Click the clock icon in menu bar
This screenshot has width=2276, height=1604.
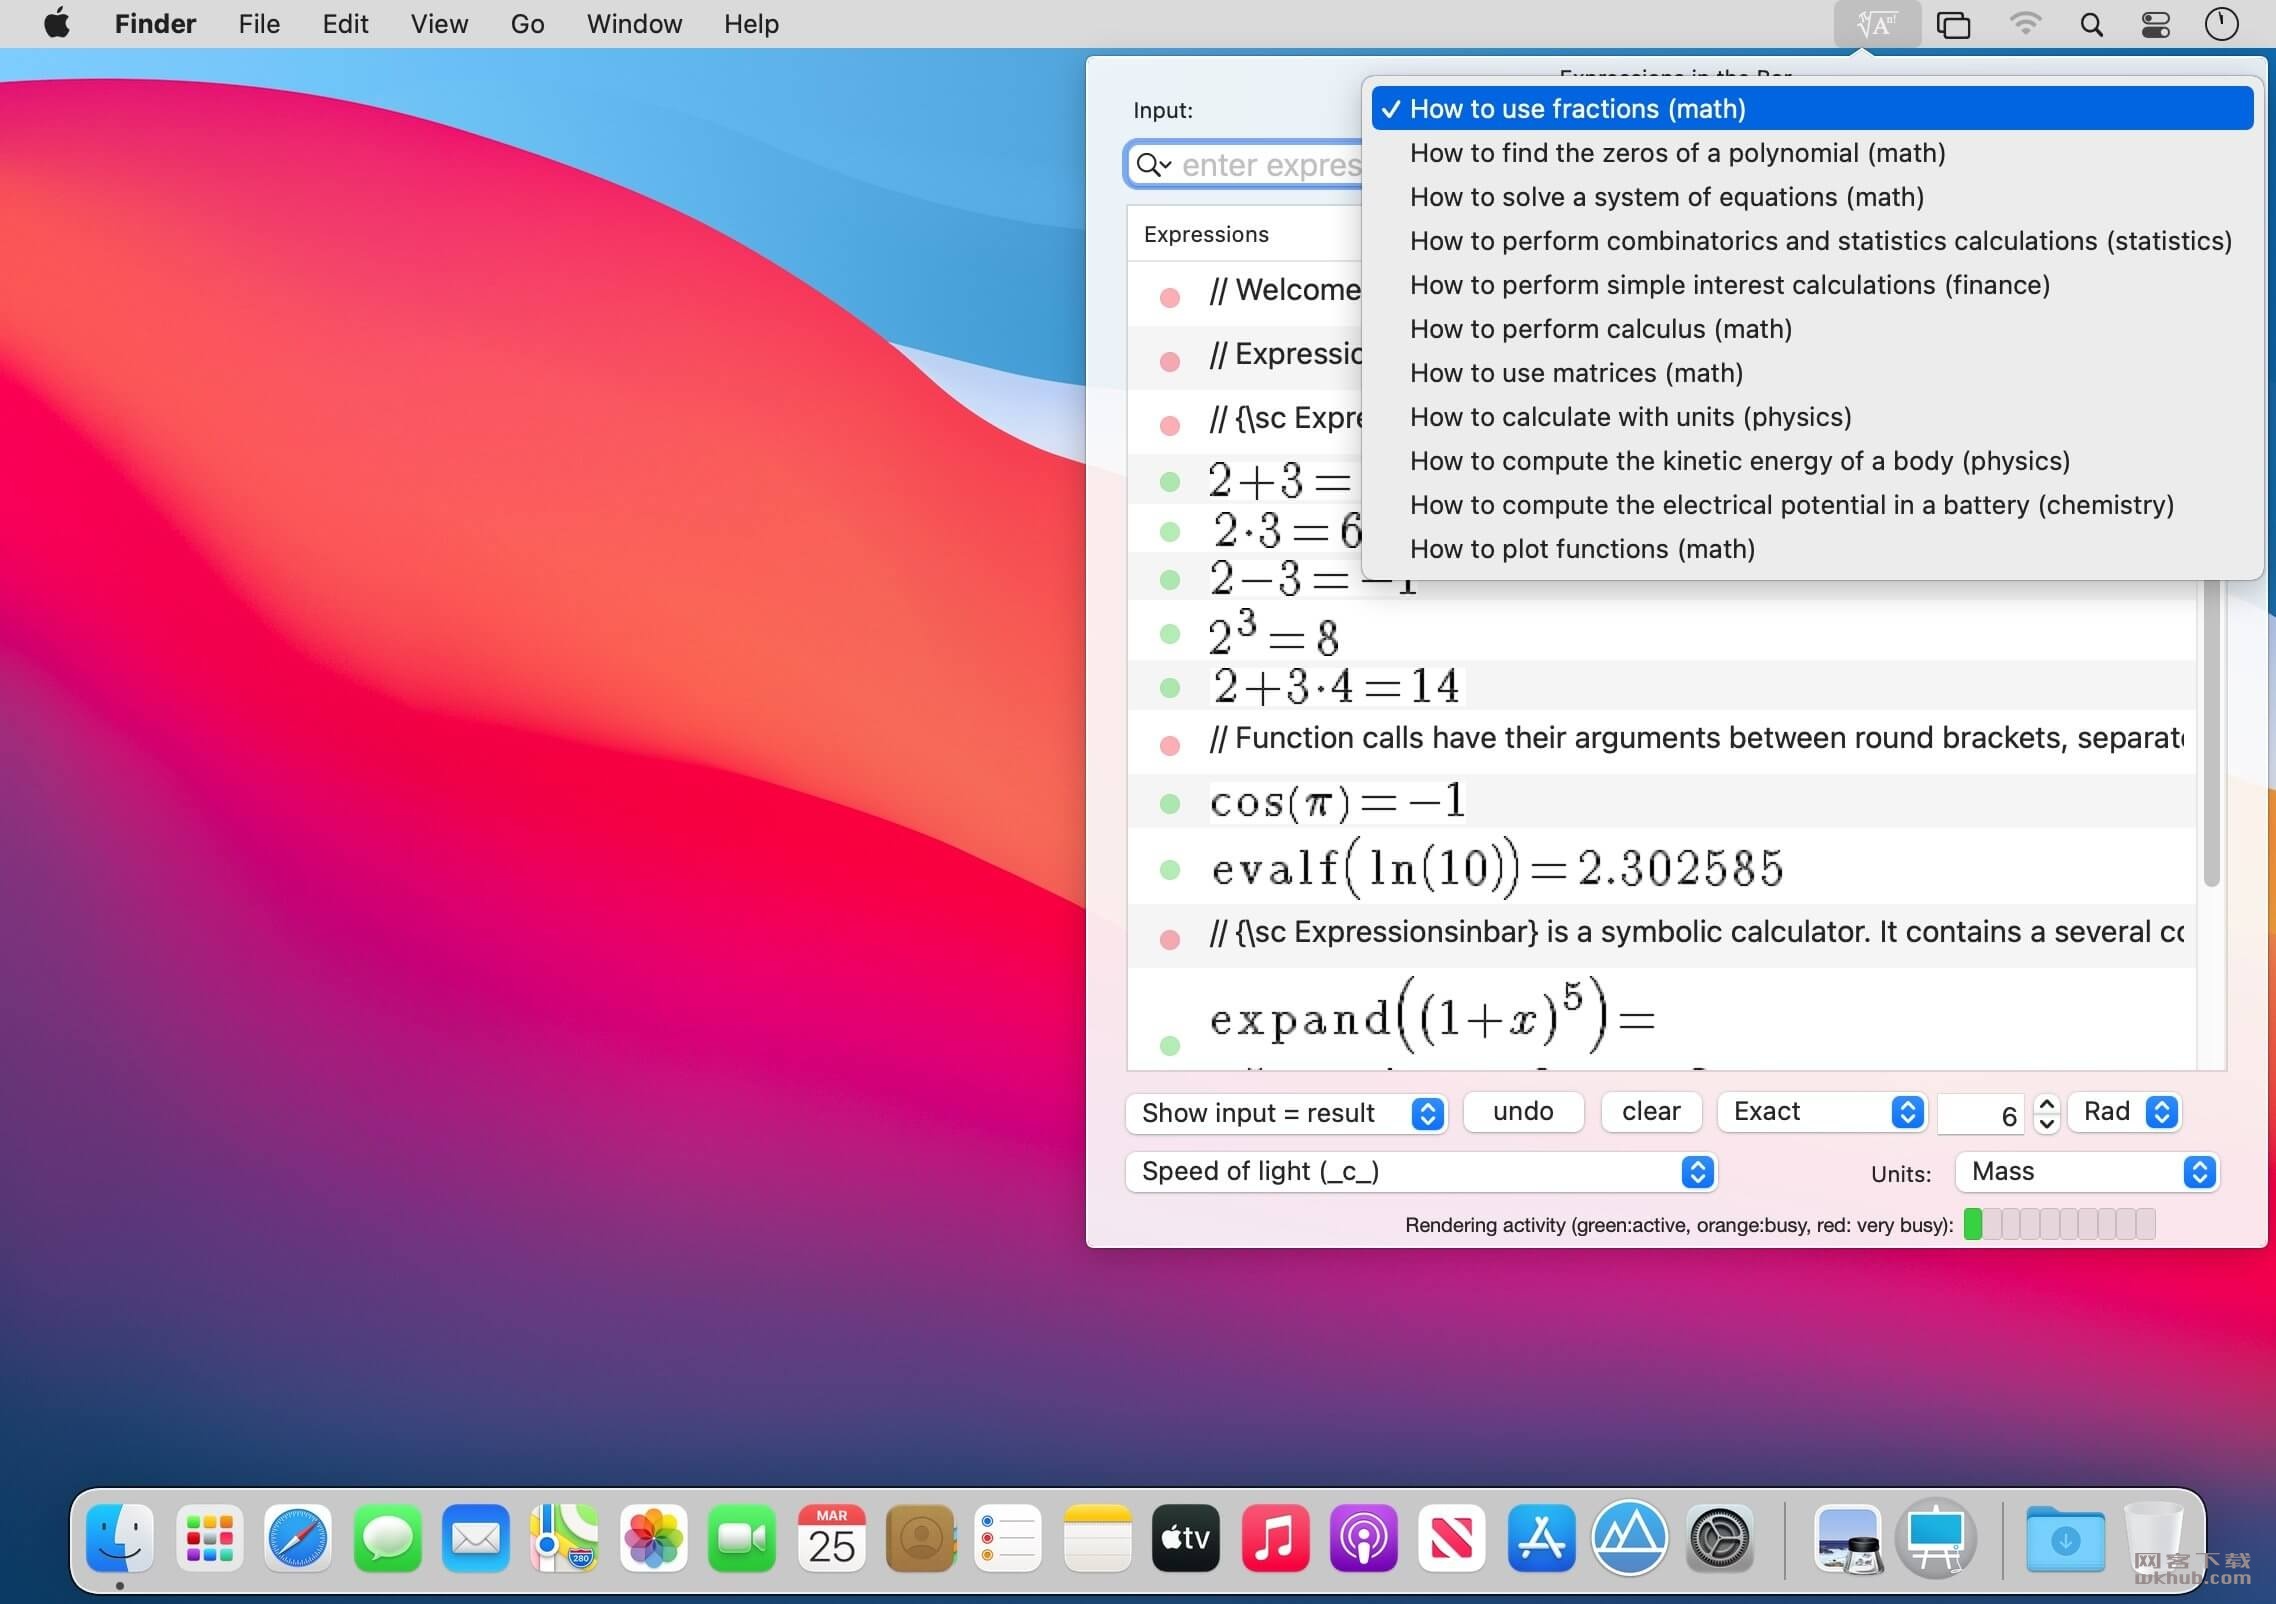click(x=2221, y=24)
